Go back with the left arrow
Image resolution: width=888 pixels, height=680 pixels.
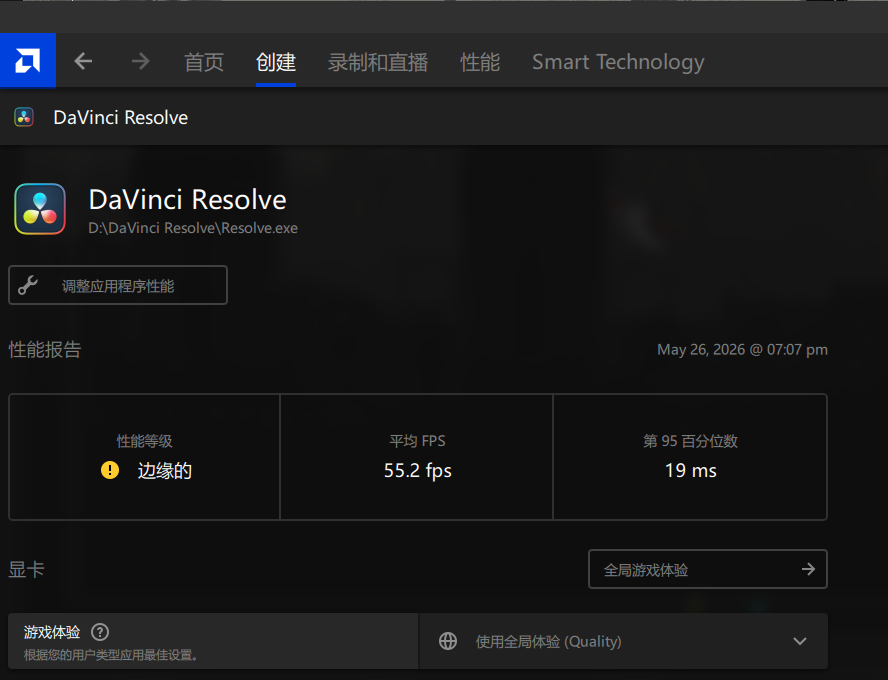tap(83, 61)
